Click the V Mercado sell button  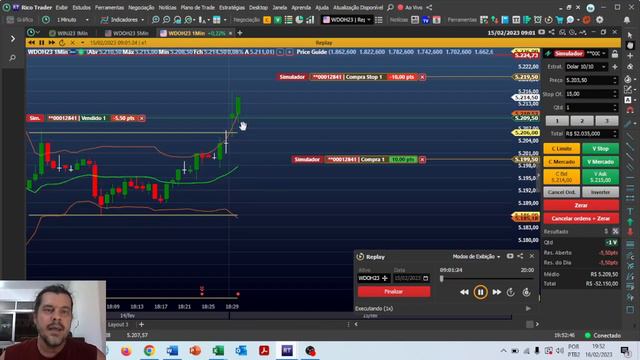(x=600, y=162)
